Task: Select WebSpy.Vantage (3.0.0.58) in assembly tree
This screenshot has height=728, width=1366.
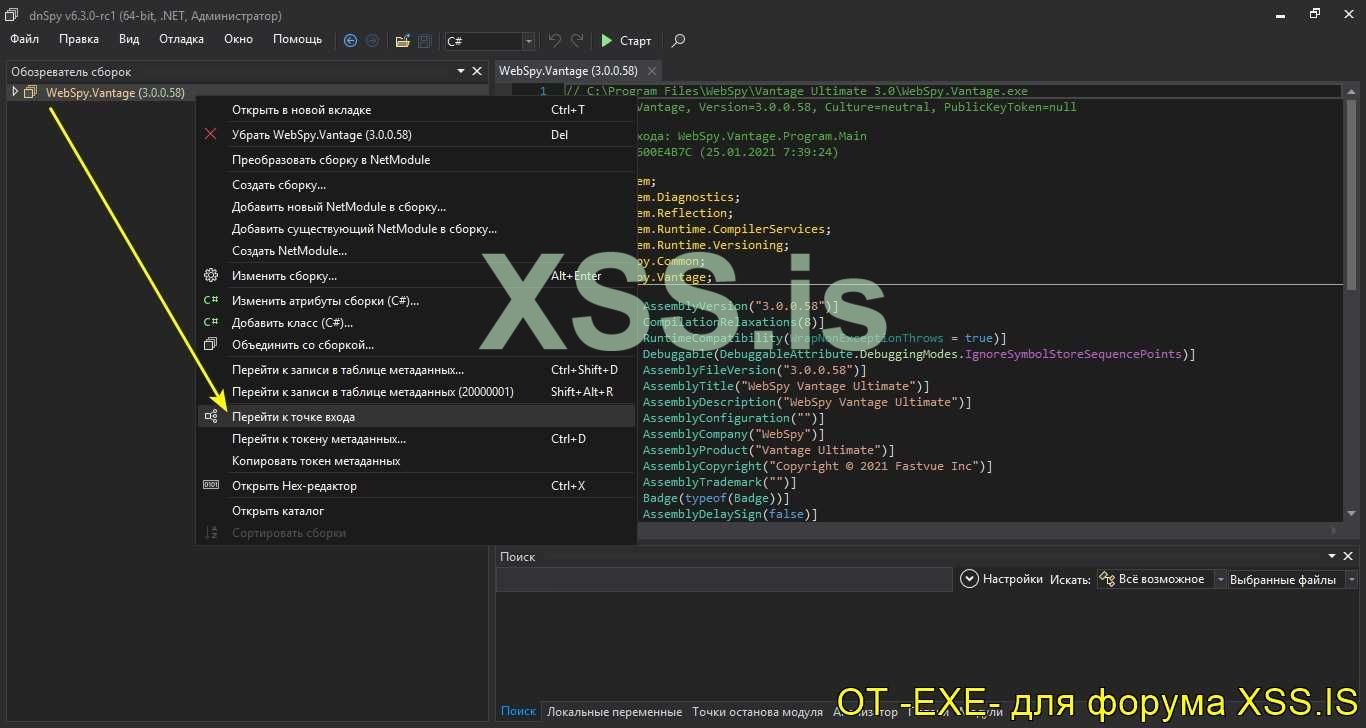Action: [x=115, y=93]
